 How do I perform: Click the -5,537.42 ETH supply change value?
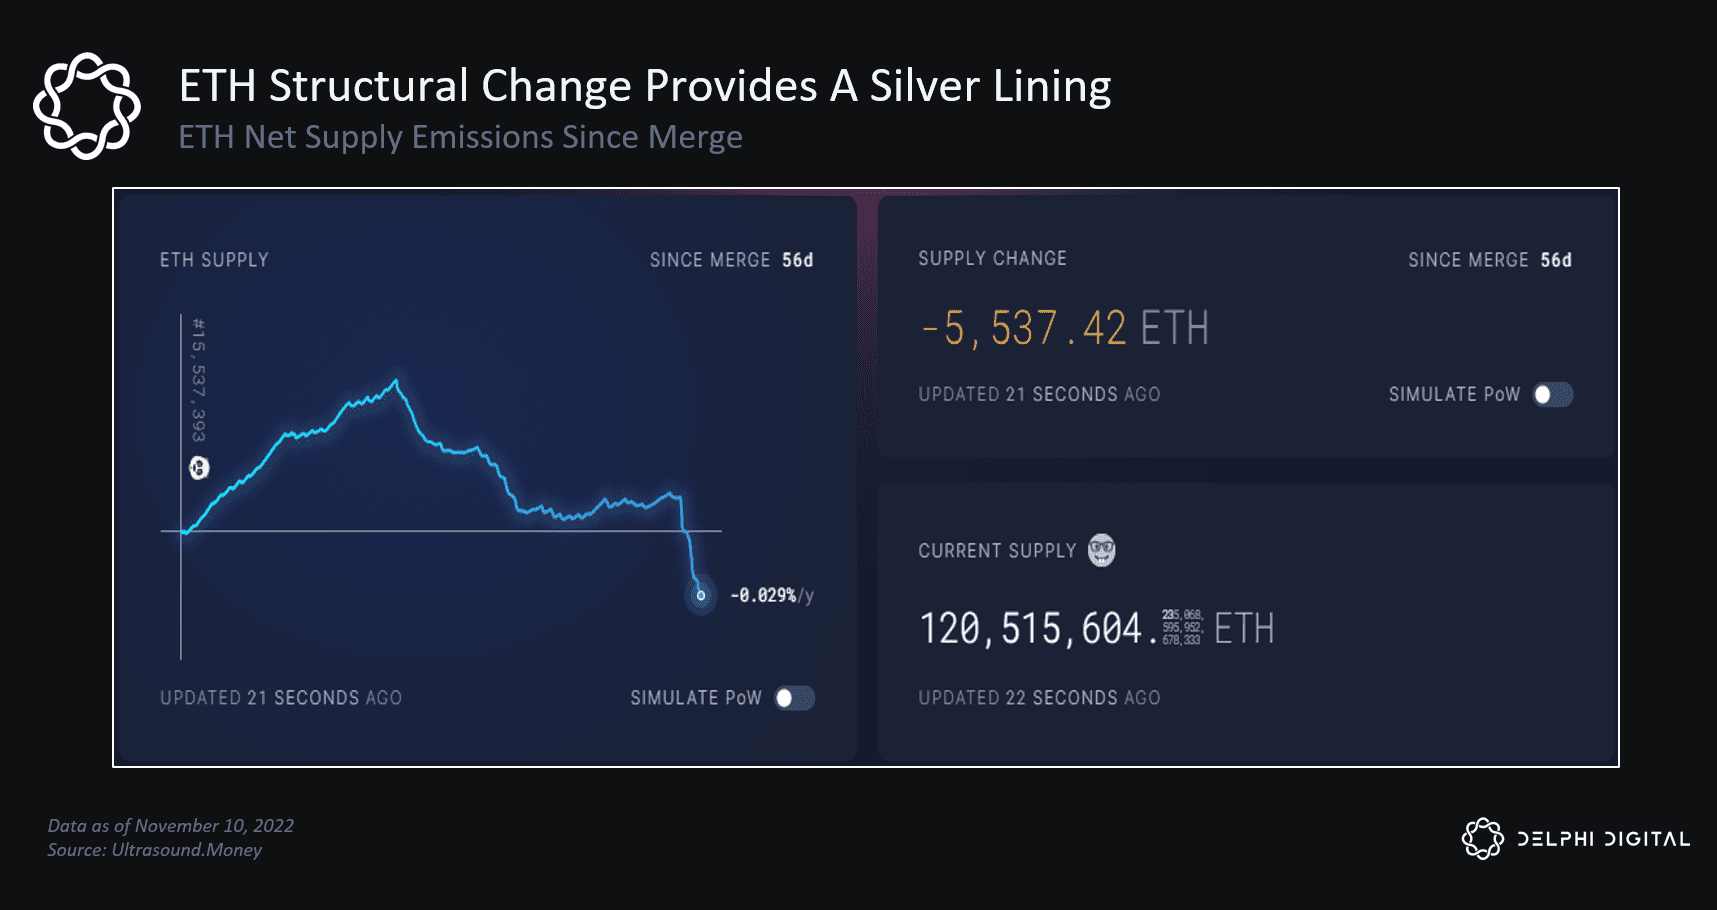[x=1064, y=328]
